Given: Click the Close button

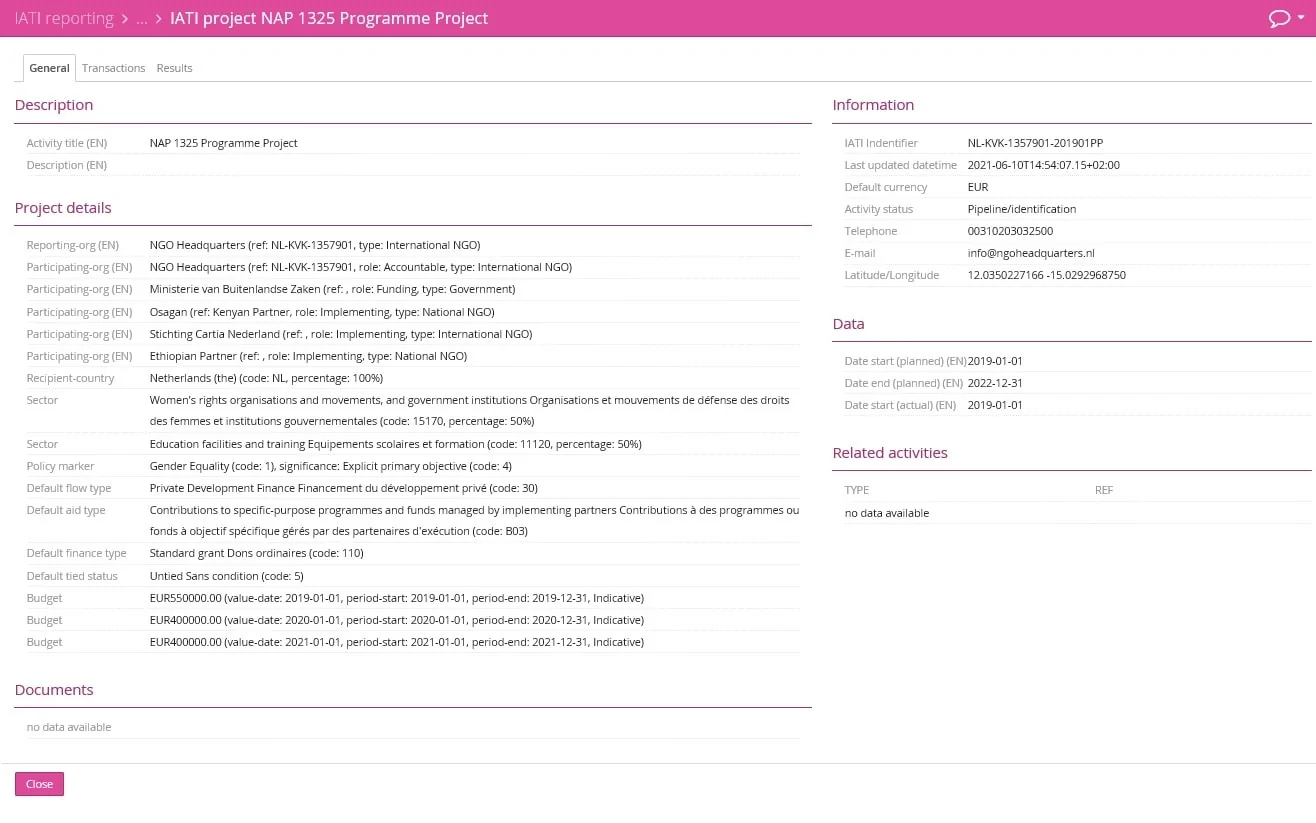Looking at the screenshot, I should [x=39, y=784].
